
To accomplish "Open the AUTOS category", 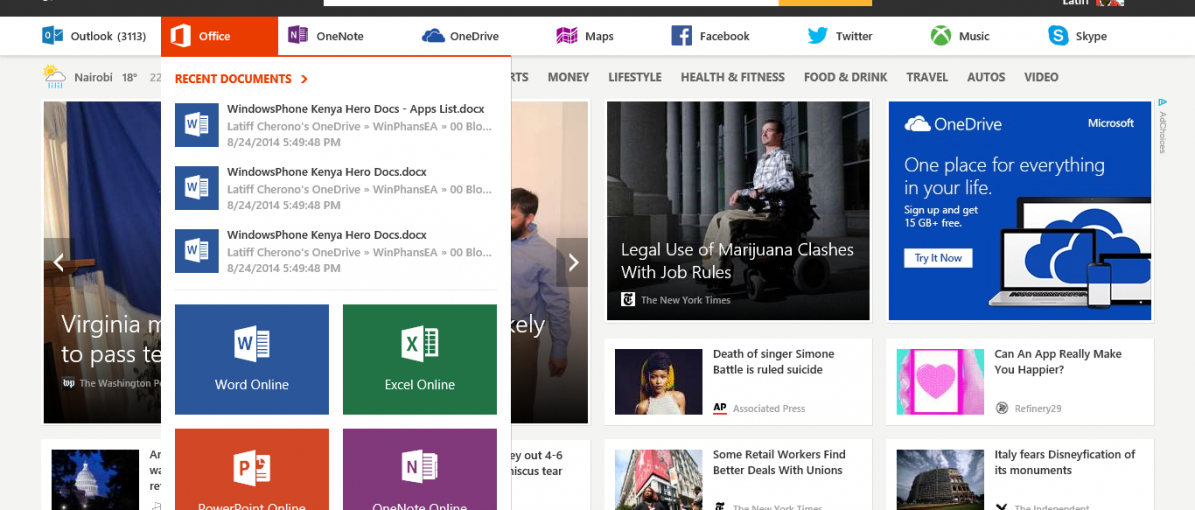I will tap(986, 77).
